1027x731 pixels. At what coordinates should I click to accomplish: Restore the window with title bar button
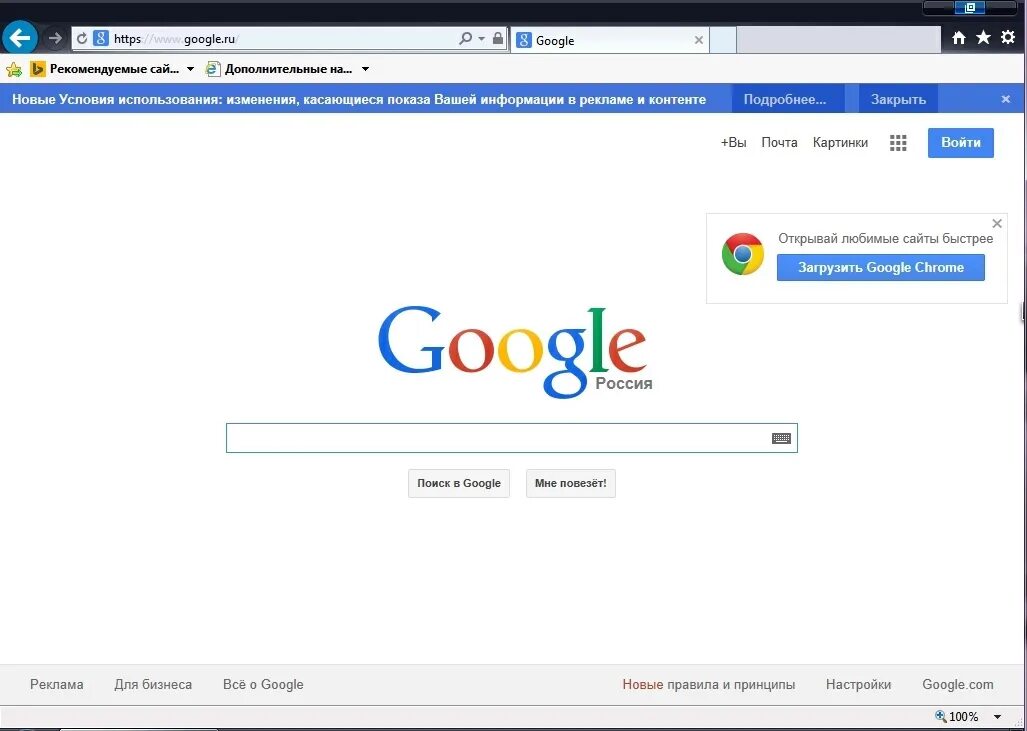point(971,7)
